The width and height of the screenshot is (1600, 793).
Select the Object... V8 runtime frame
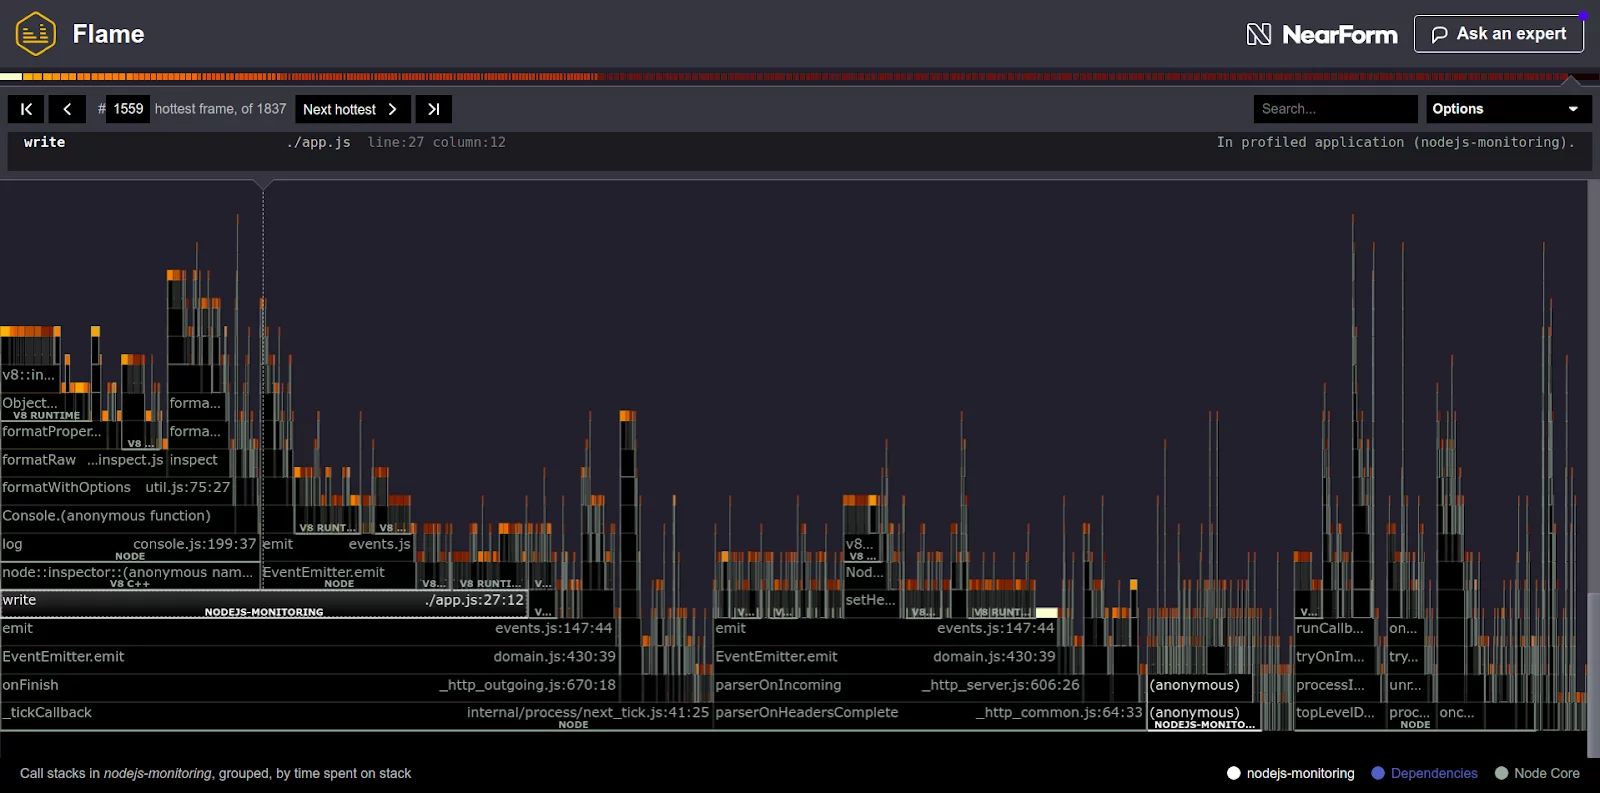tap(46, 406)
